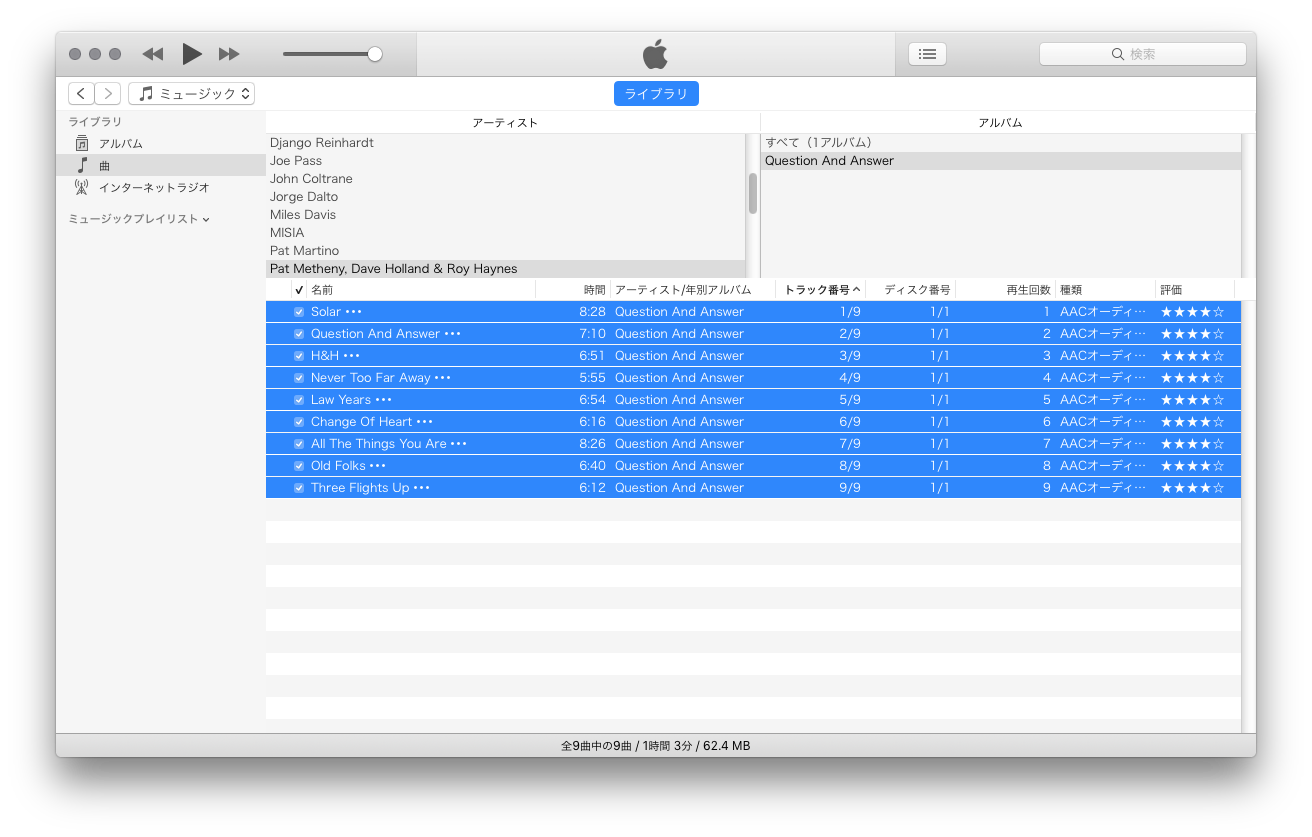Viewport: 1312px width, 837px height.
Task: Select the ライブラリ tab
Action: 656,94
